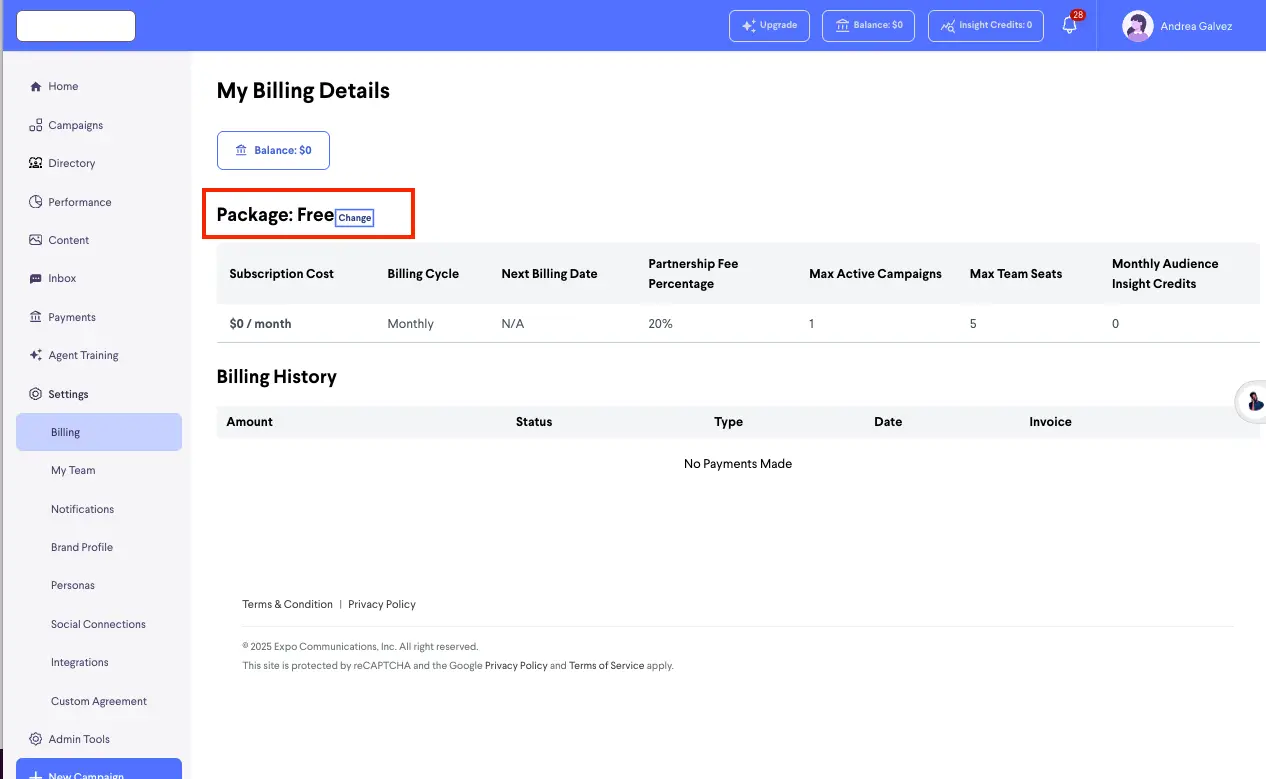This screenshot has height=779, width=1266.
Task: Open Personas settings item
Action: pyautogui.click(x=73, y=586)
